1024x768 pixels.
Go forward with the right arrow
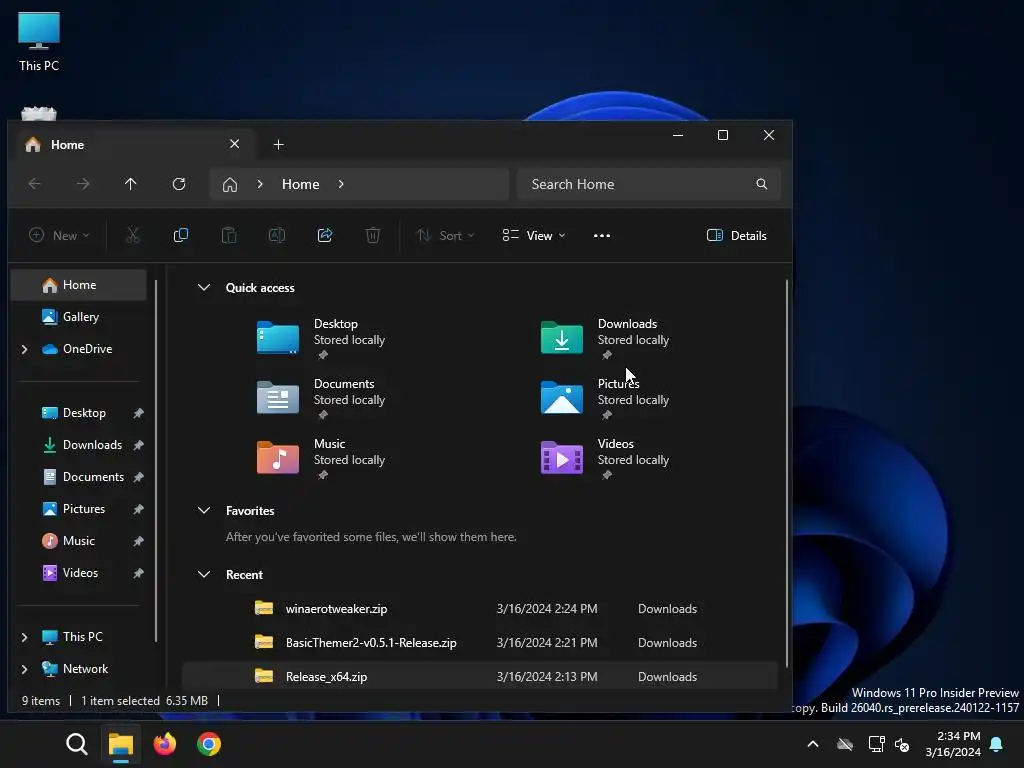[83, 184]
